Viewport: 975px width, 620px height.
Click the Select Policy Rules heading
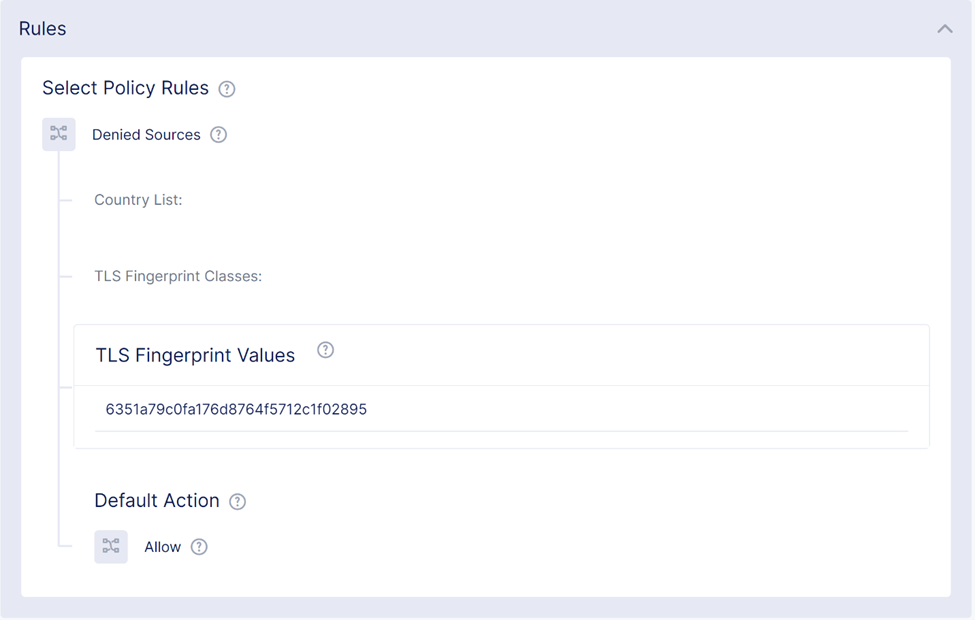click(x=125, y=89)
